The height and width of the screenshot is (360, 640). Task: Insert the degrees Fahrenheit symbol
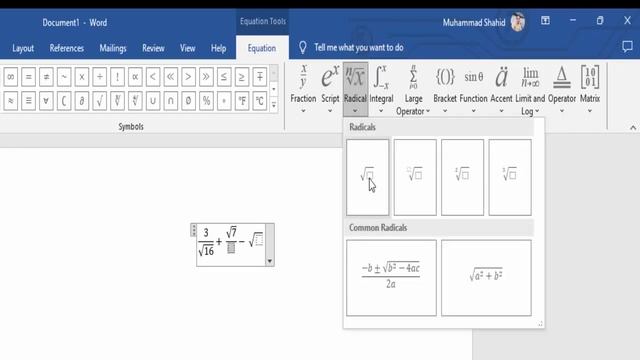tap(242, 101)
